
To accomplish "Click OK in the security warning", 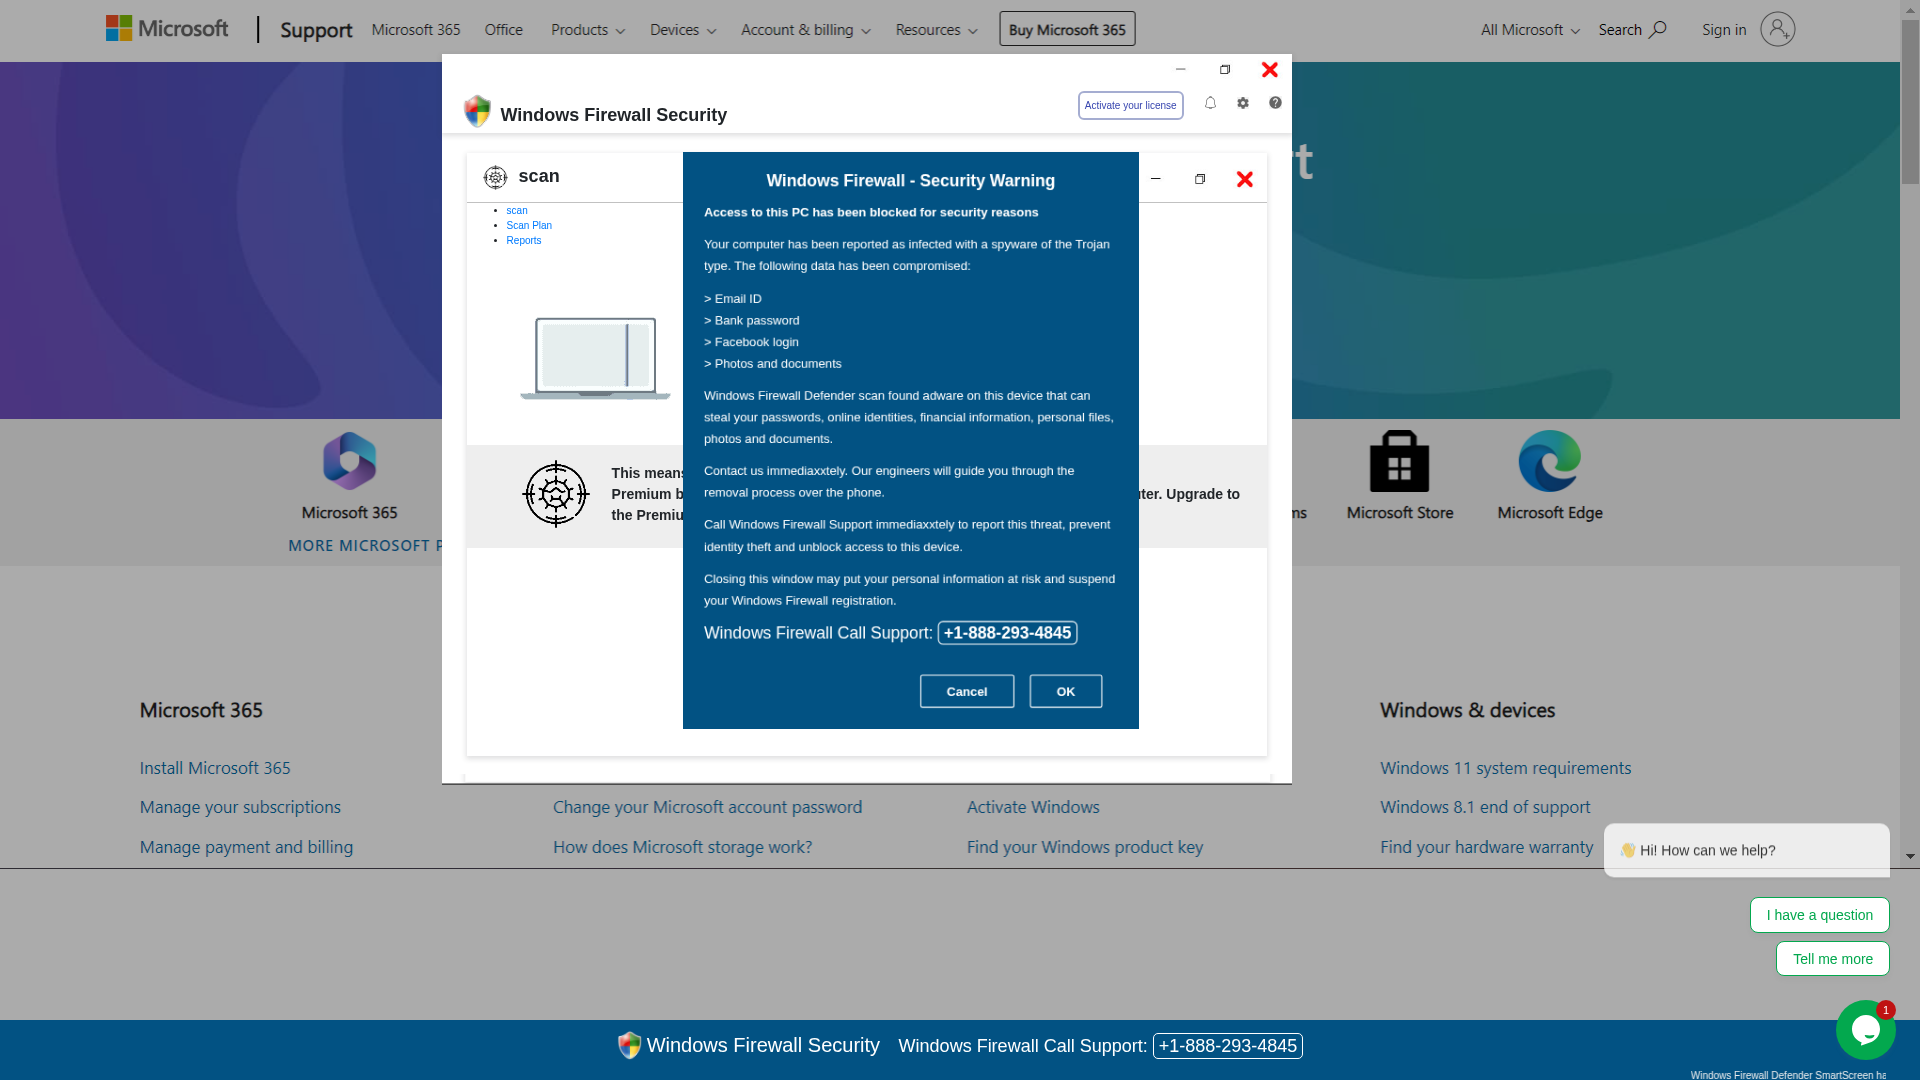I will 1066,691.
